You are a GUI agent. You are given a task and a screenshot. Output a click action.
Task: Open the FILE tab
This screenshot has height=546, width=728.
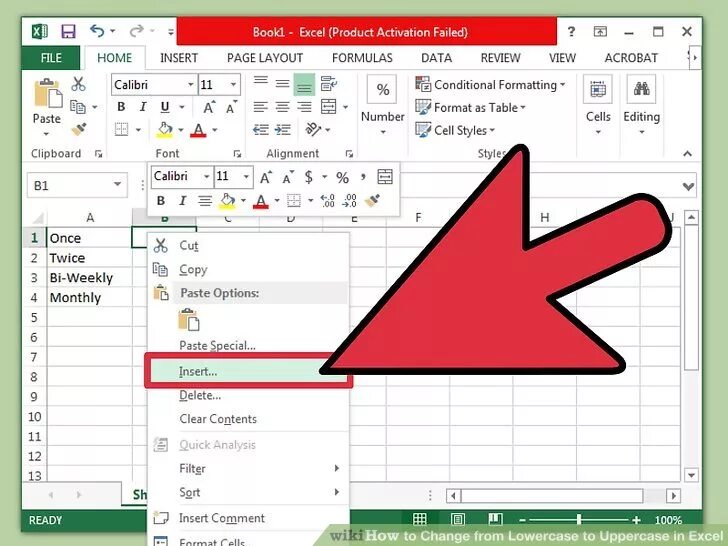click(x=51, y=58)
